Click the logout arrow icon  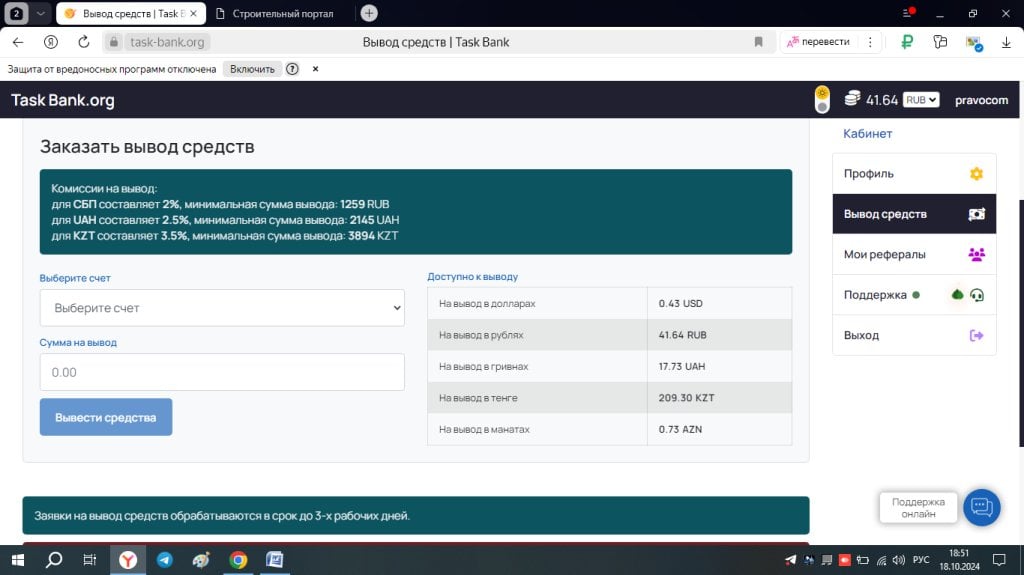coord(976,336)
